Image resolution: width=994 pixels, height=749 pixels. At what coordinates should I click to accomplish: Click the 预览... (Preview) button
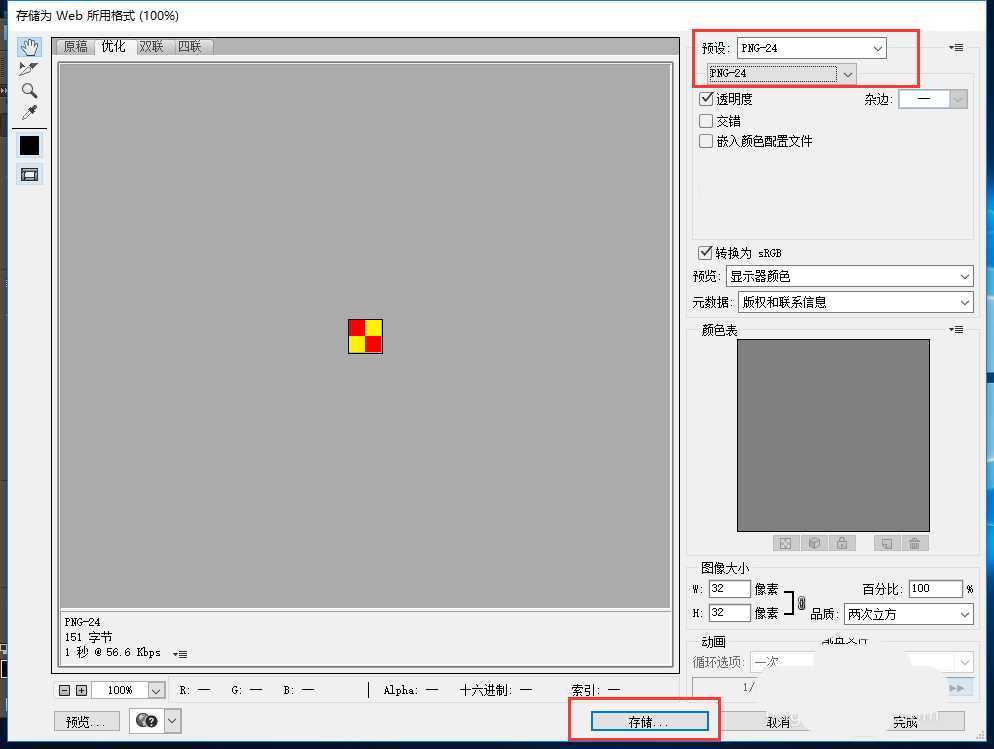pyautogui.click(x=86, y=721)
